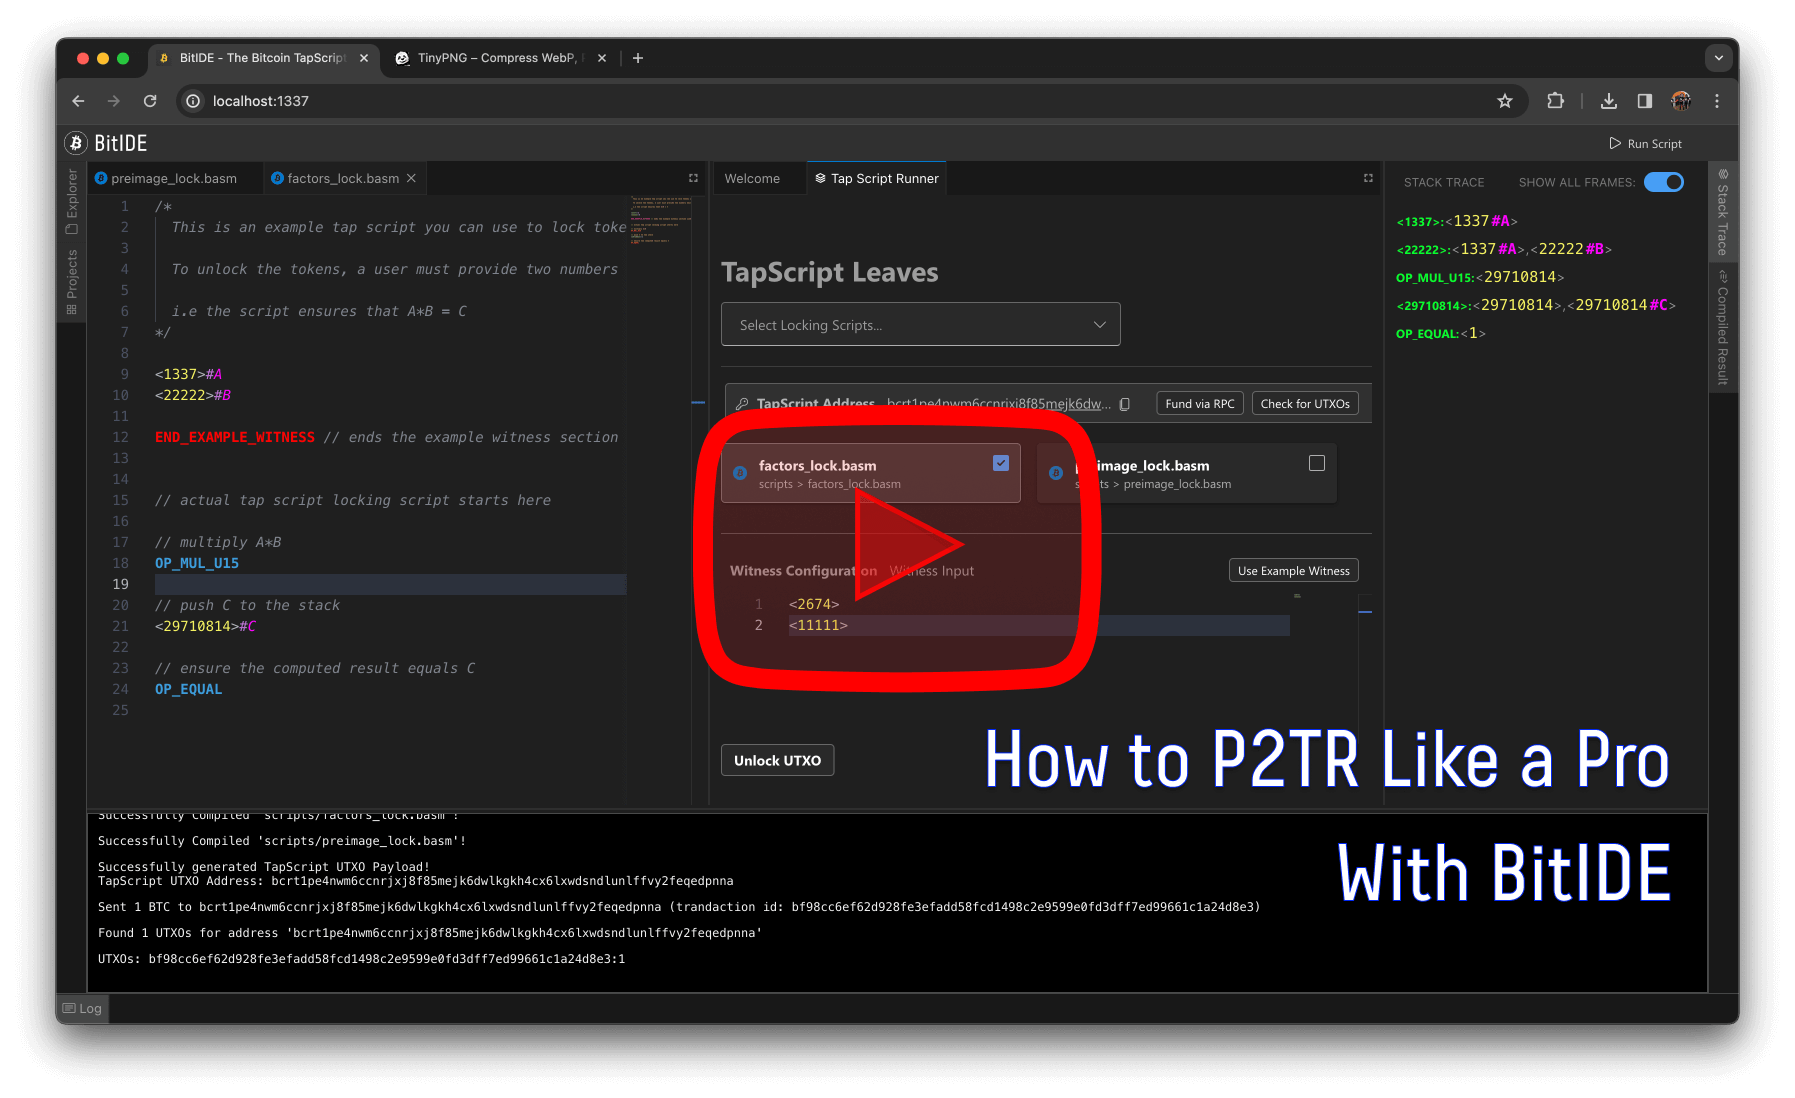Open the browser extensions puzzle icon
This screenshot has height=1098, width=1795.
[x=1555, y=101]
